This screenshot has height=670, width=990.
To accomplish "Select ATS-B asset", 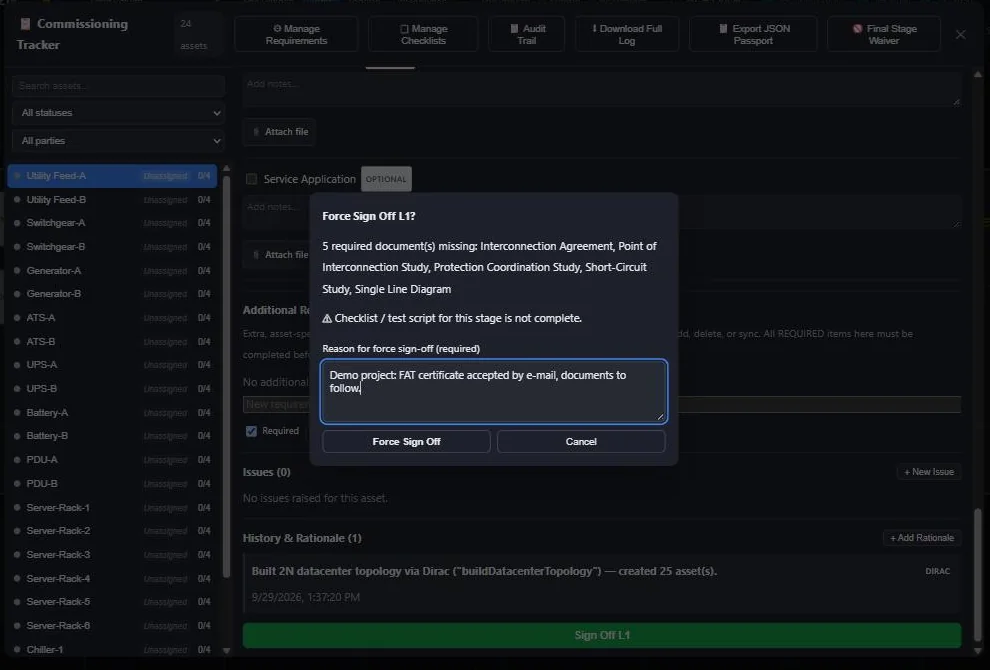I will click(x=112, y=342).
